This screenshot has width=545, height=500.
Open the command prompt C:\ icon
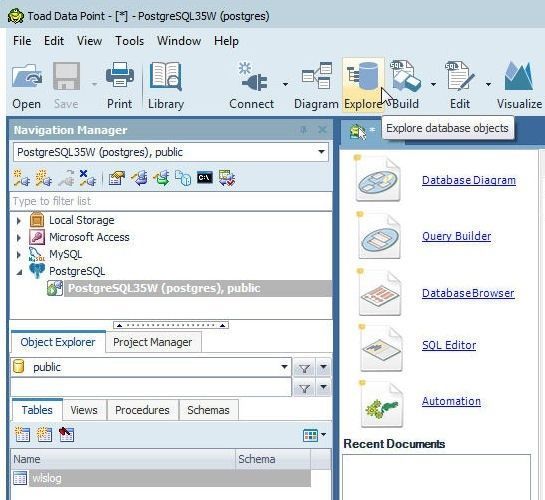205,178
